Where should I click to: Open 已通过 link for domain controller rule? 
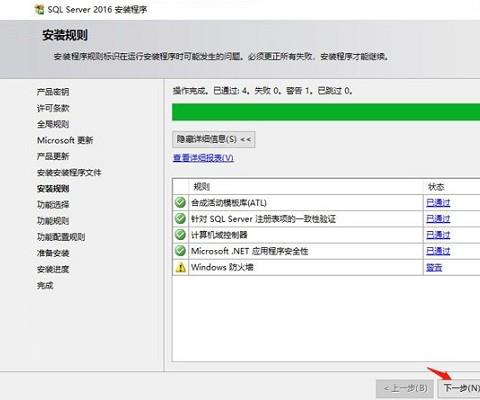coord(438,235)
